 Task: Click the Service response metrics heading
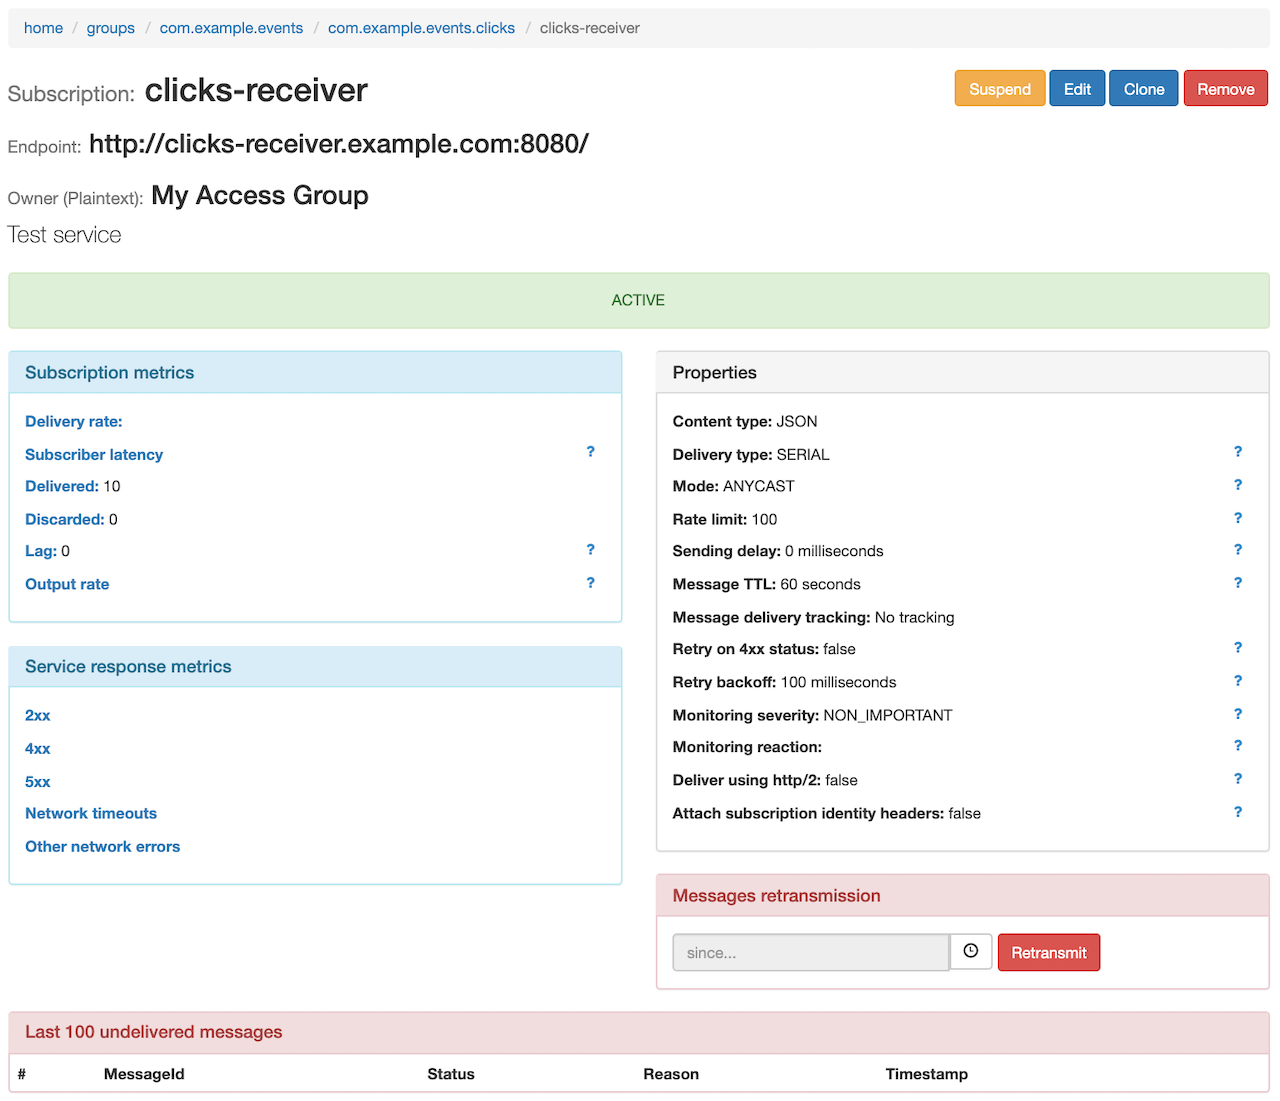point(128,666)
